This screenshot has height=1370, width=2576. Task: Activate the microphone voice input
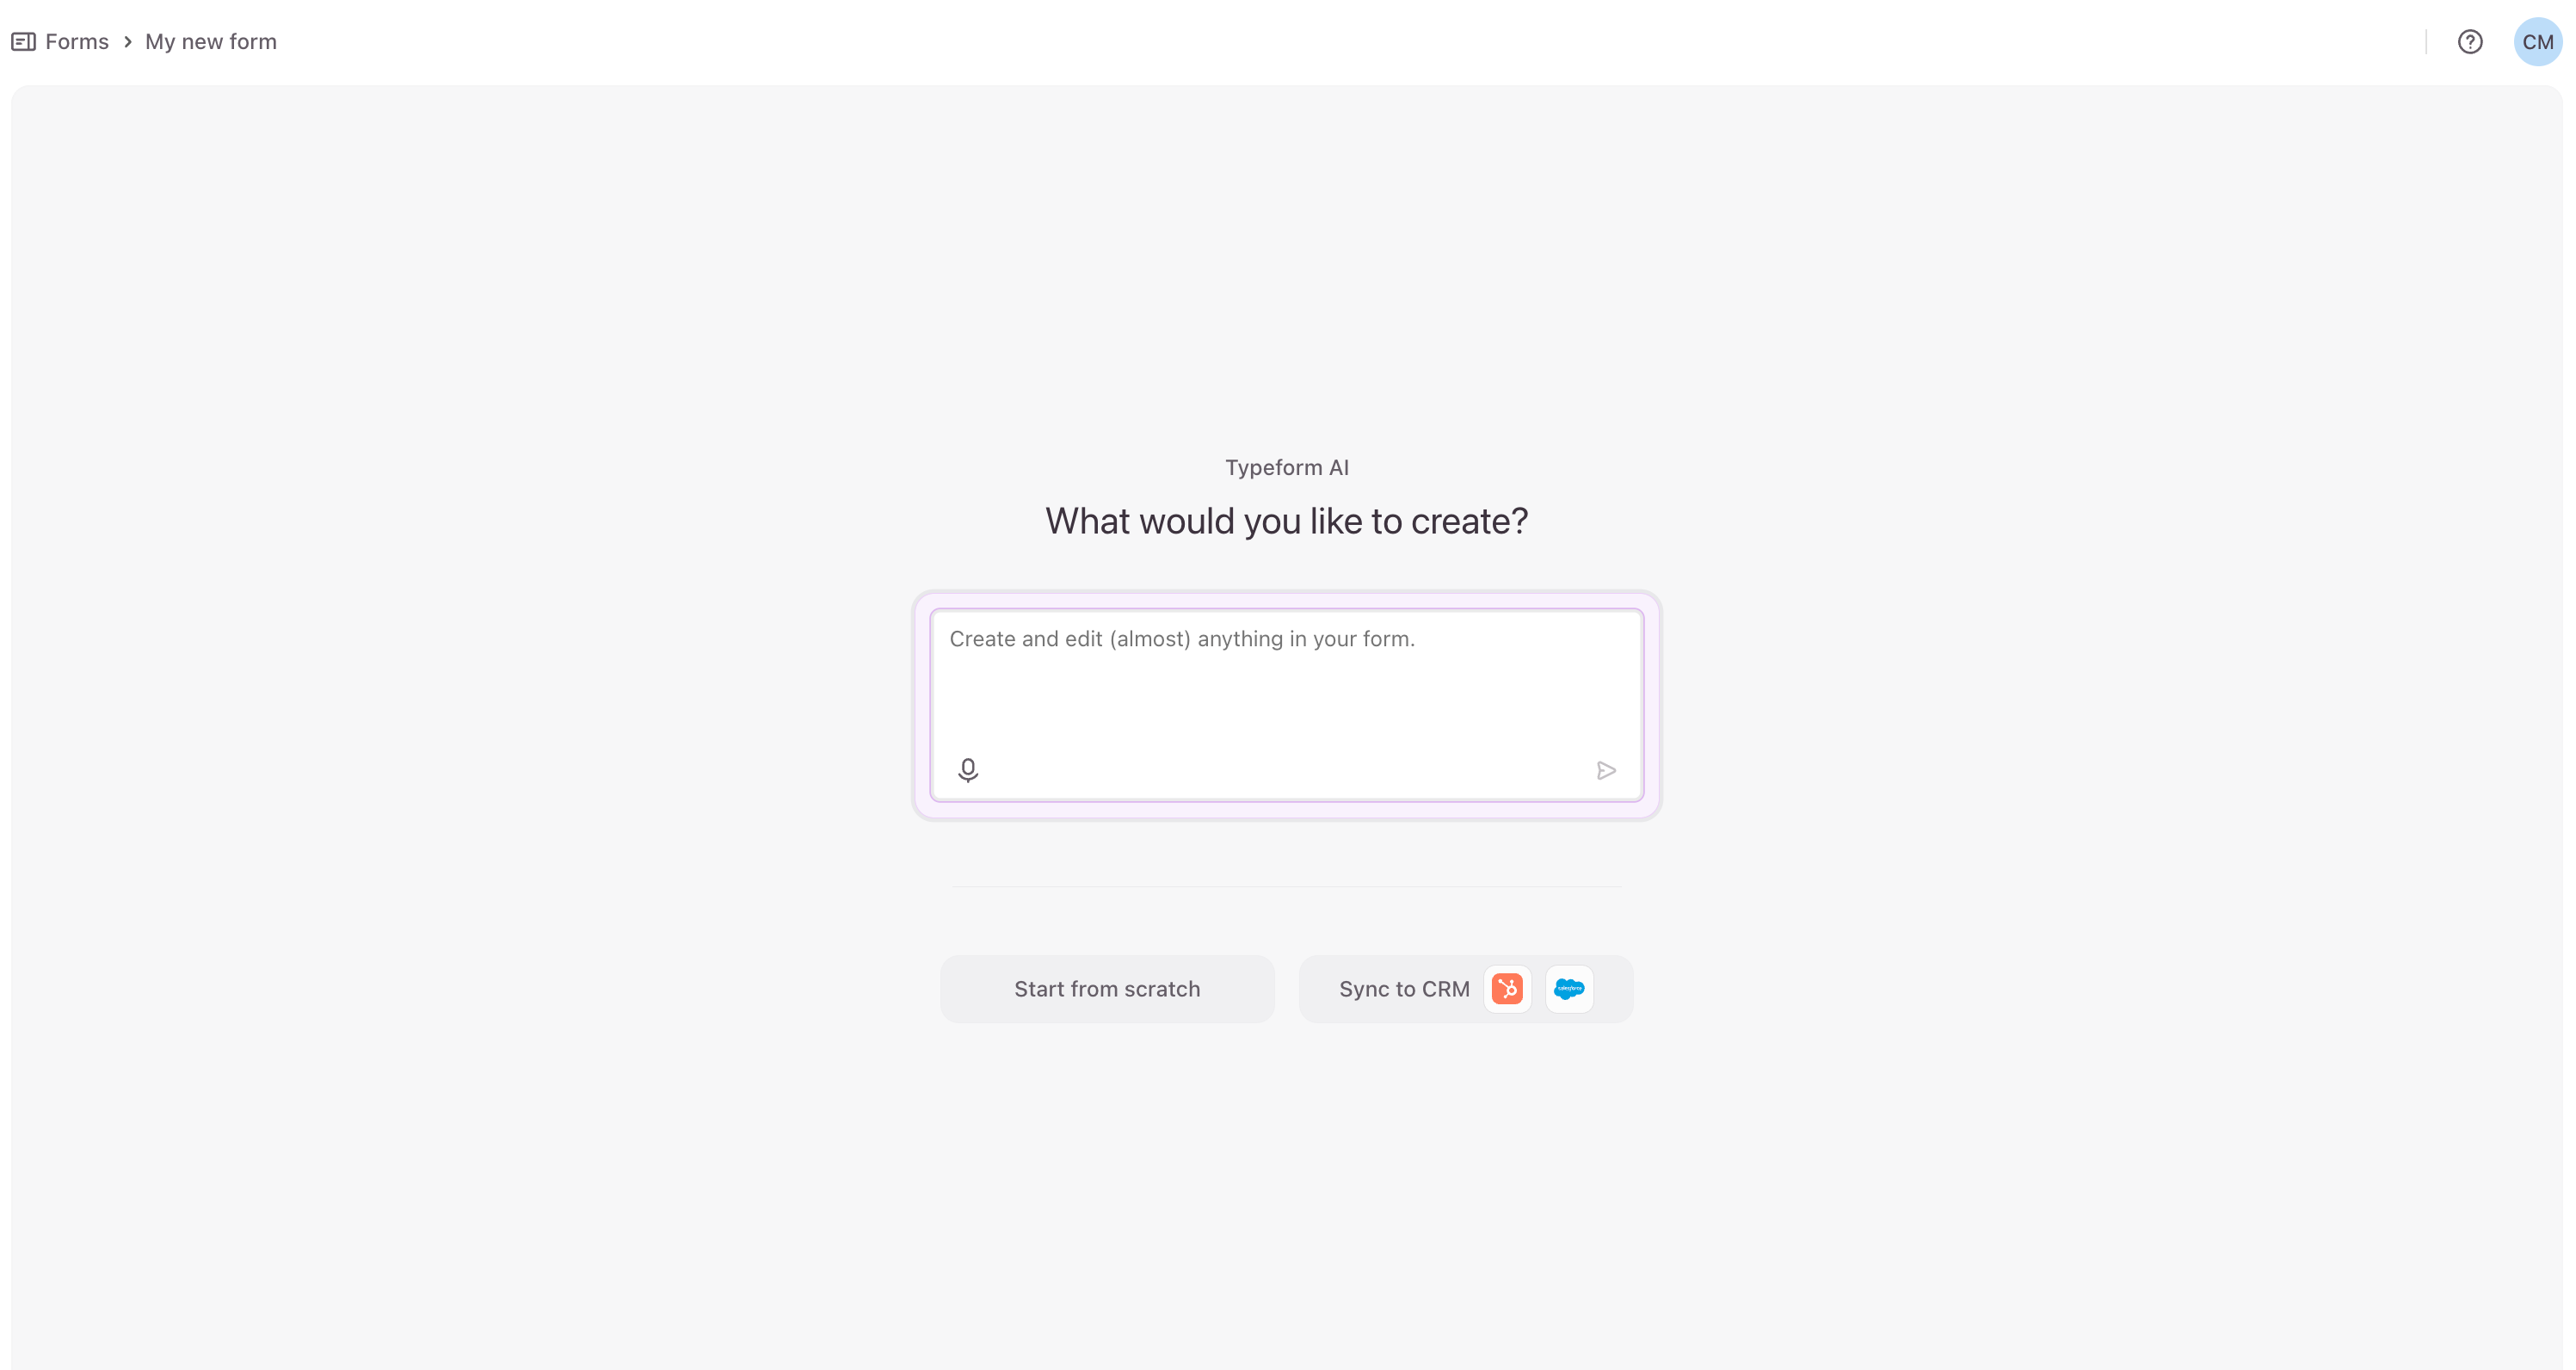[967, 770]
